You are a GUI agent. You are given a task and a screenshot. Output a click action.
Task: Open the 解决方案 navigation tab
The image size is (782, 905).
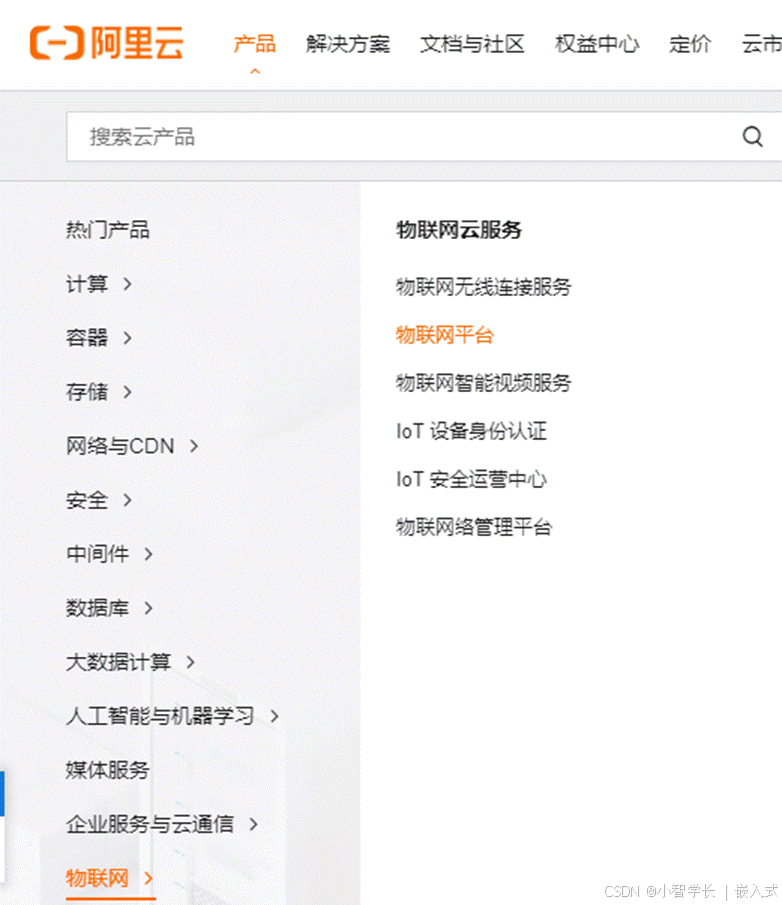coord(348,44)
